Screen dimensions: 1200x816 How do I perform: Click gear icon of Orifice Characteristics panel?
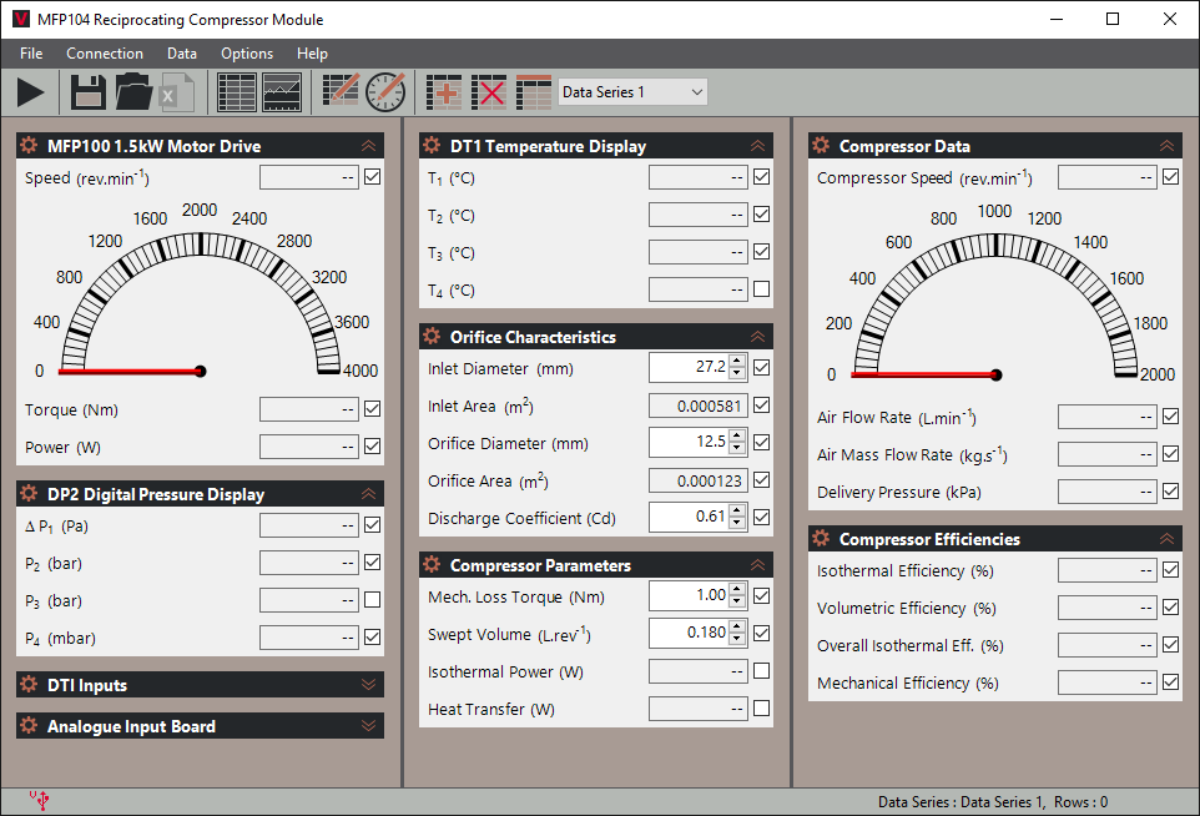point(431,336)
